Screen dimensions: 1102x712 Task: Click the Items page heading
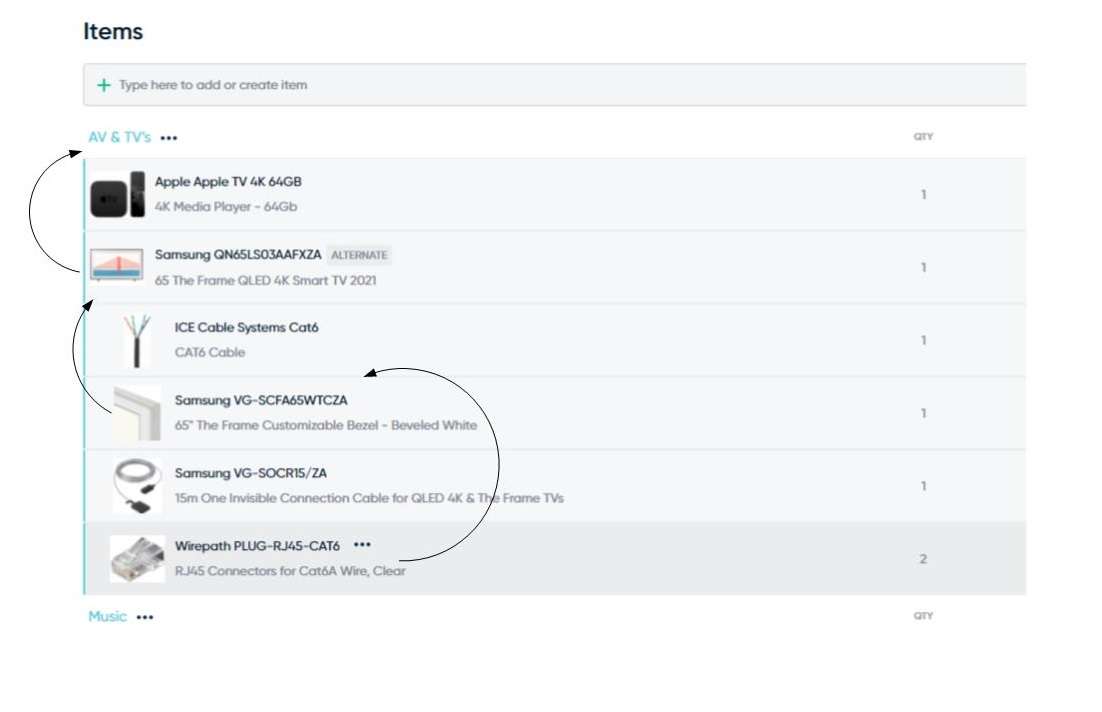point(113,32)
